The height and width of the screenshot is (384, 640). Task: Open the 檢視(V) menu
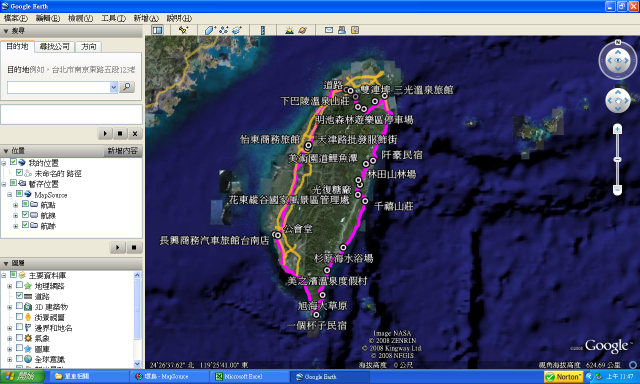click(x=80, y=18)
